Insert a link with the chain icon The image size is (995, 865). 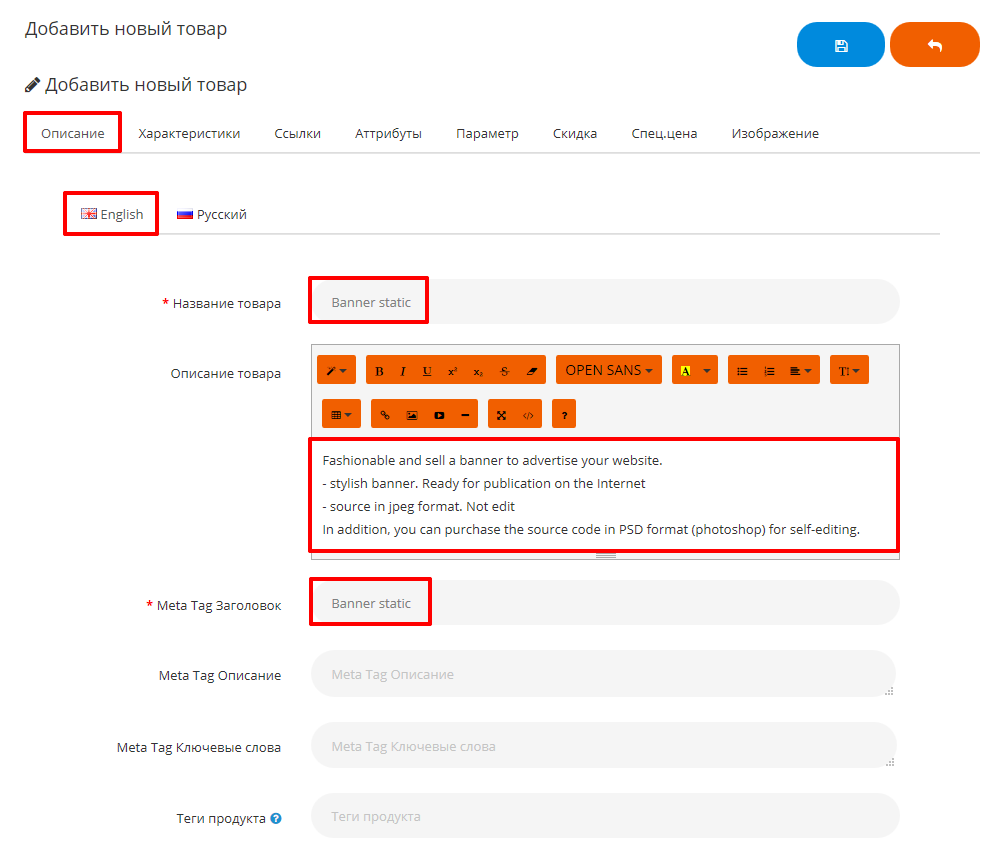(x=385, y=414)
